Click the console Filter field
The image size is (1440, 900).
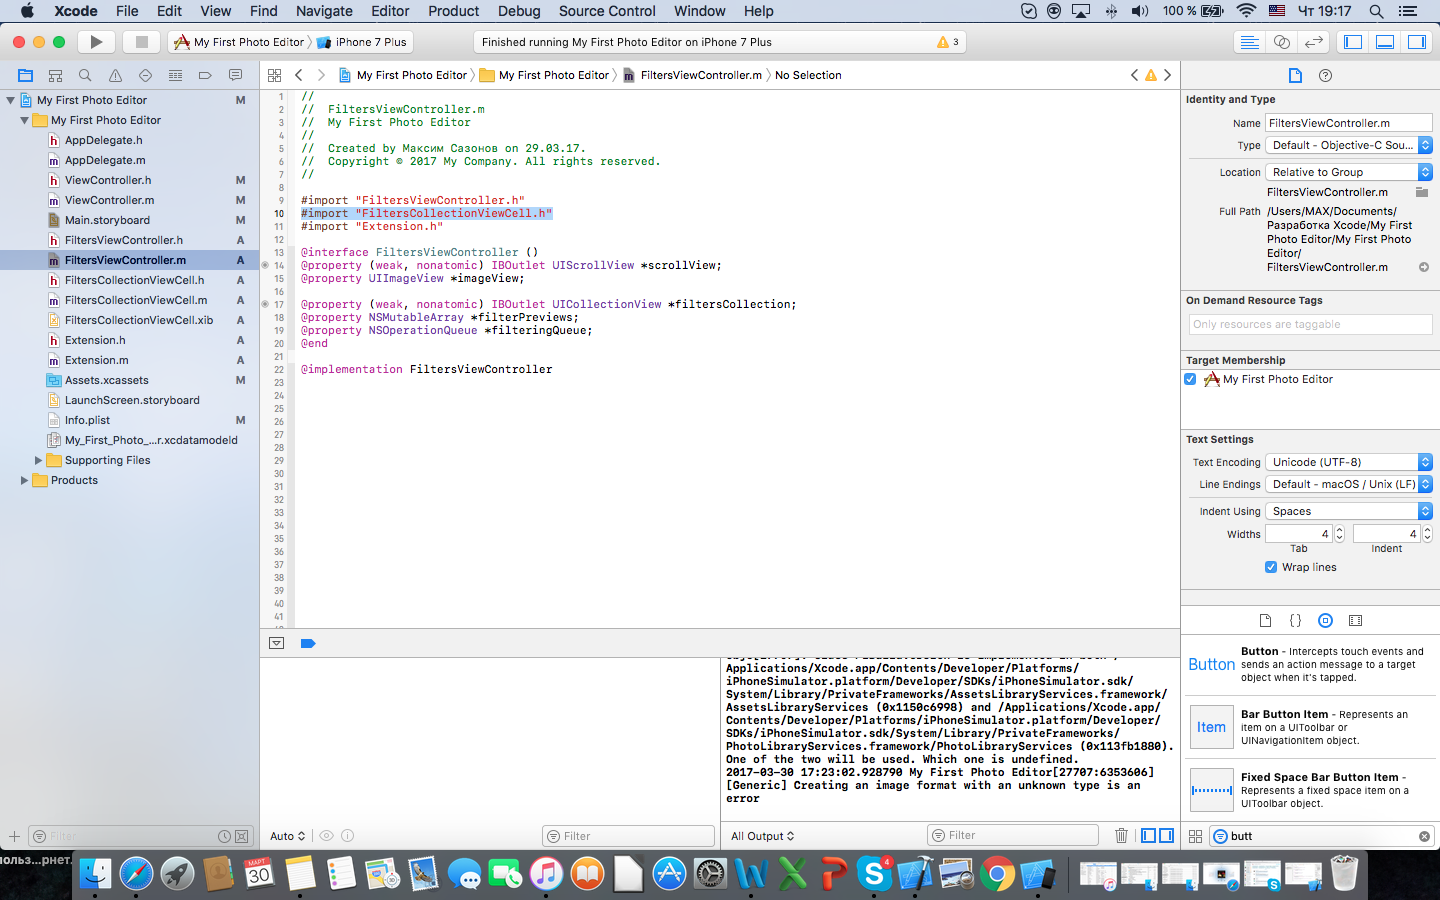(1013, 835)
